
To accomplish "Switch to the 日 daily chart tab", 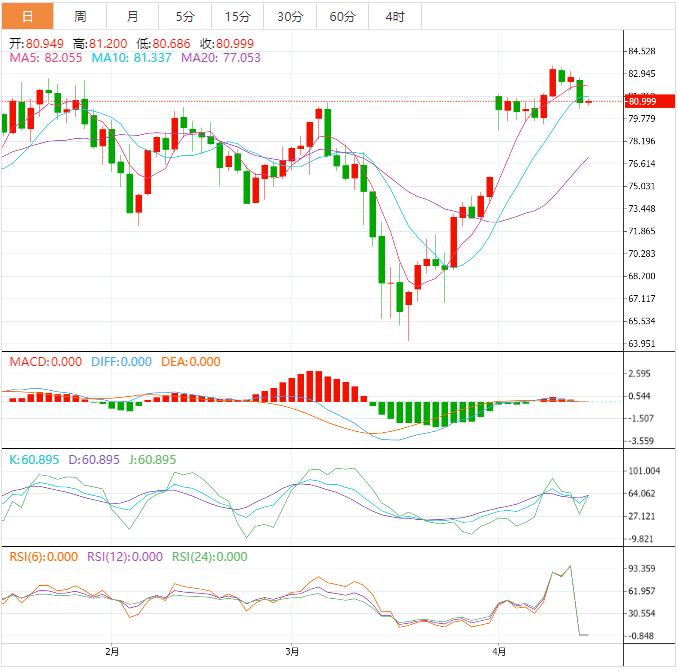I will pos(27,16).
